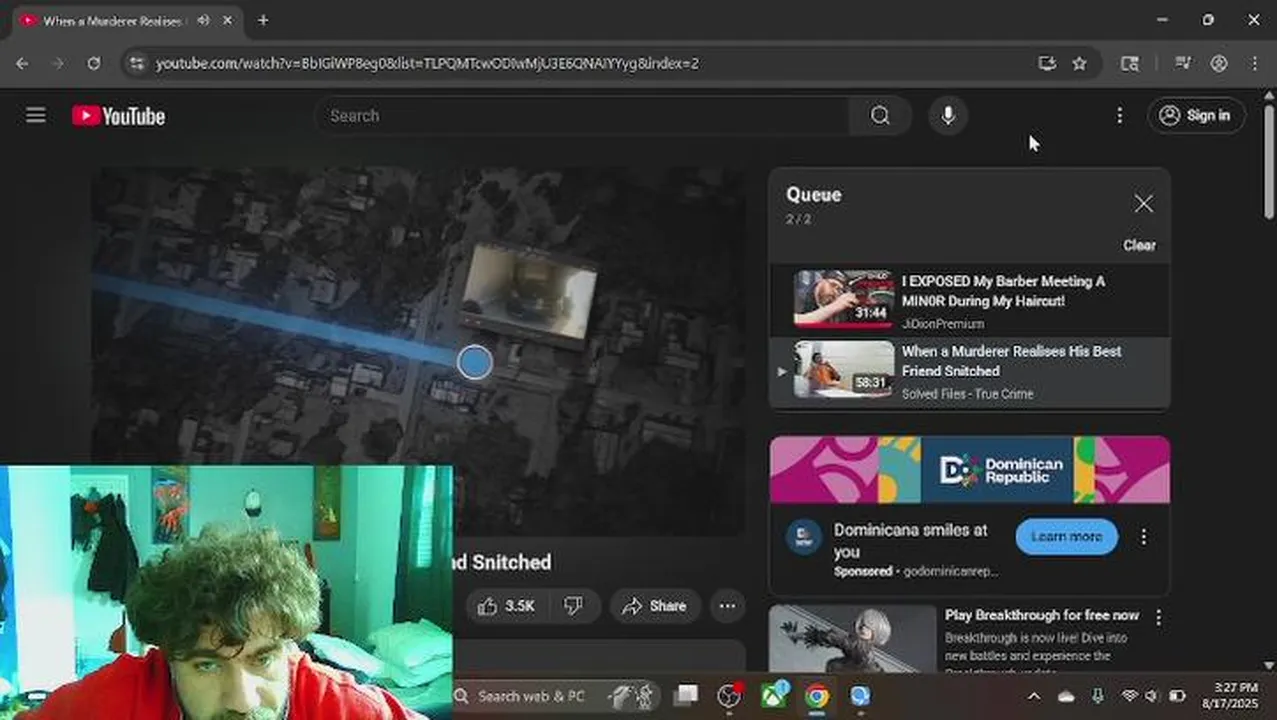1277x720 pixels.
Task: Click the search magnifier button
Action: coord(880,116)
